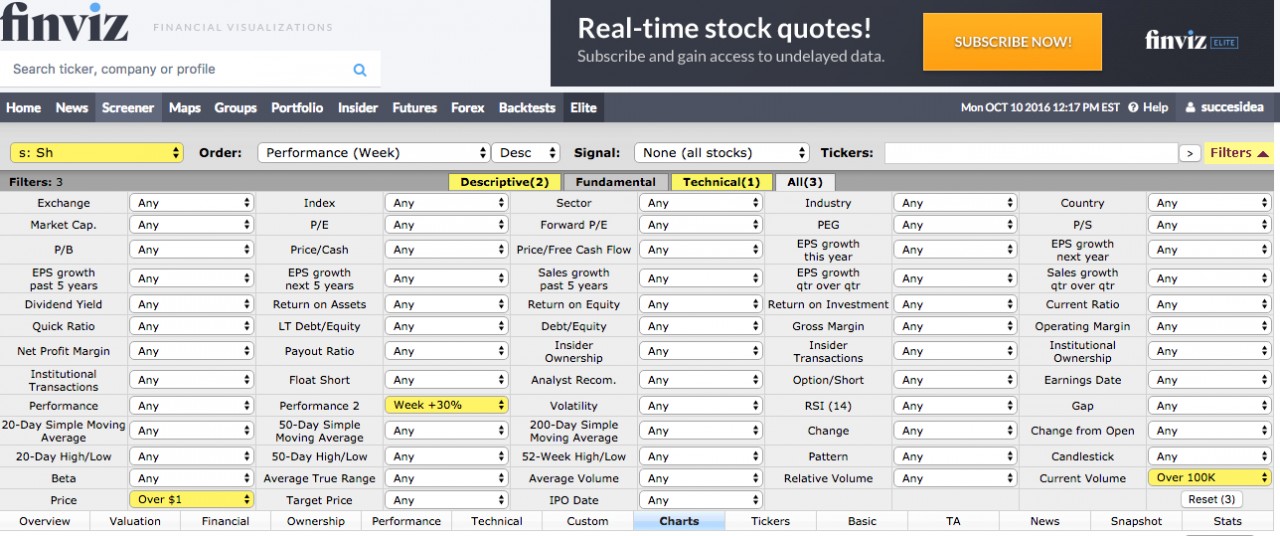The width and height of the screenshot is (1280, 536).
Task: Switch to the Overview view tab
Action: point(45,521)
